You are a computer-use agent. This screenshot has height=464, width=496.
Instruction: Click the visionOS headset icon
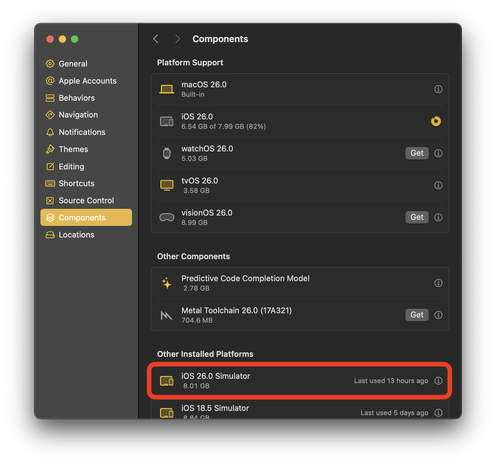(x=167, y=217)
